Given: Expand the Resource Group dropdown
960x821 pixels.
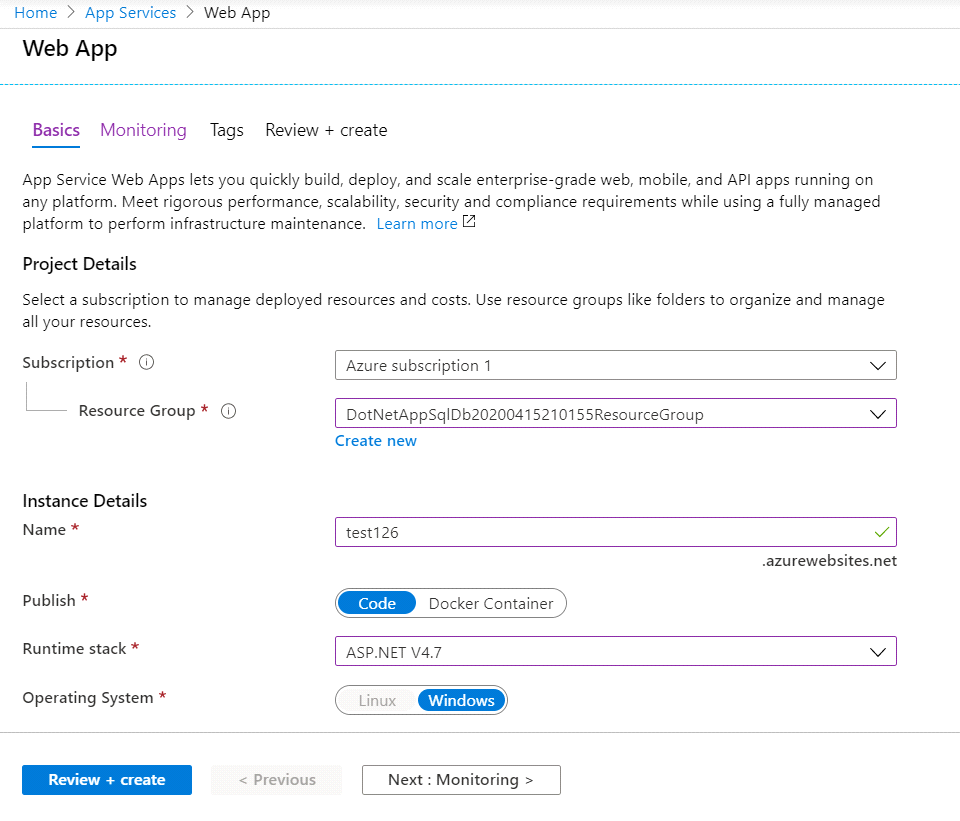Looking at the screenshot, I should point(615,413).
